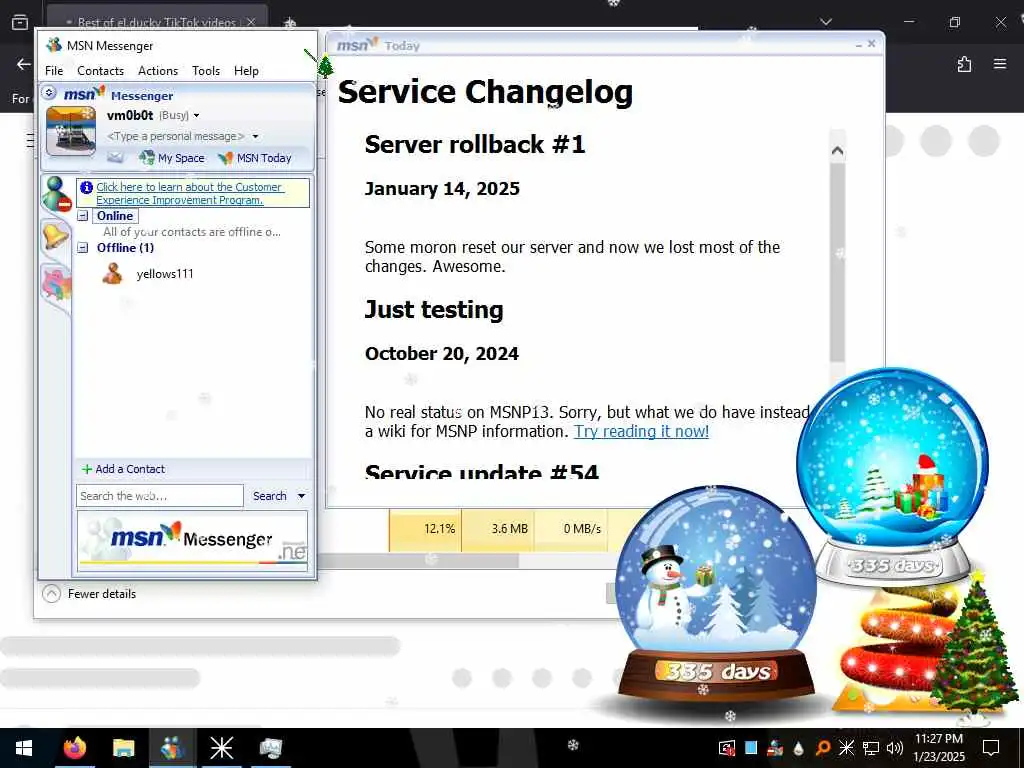Collapse the Offline (1) group
Screen dimensions: 1024x768
click(83, 248)
